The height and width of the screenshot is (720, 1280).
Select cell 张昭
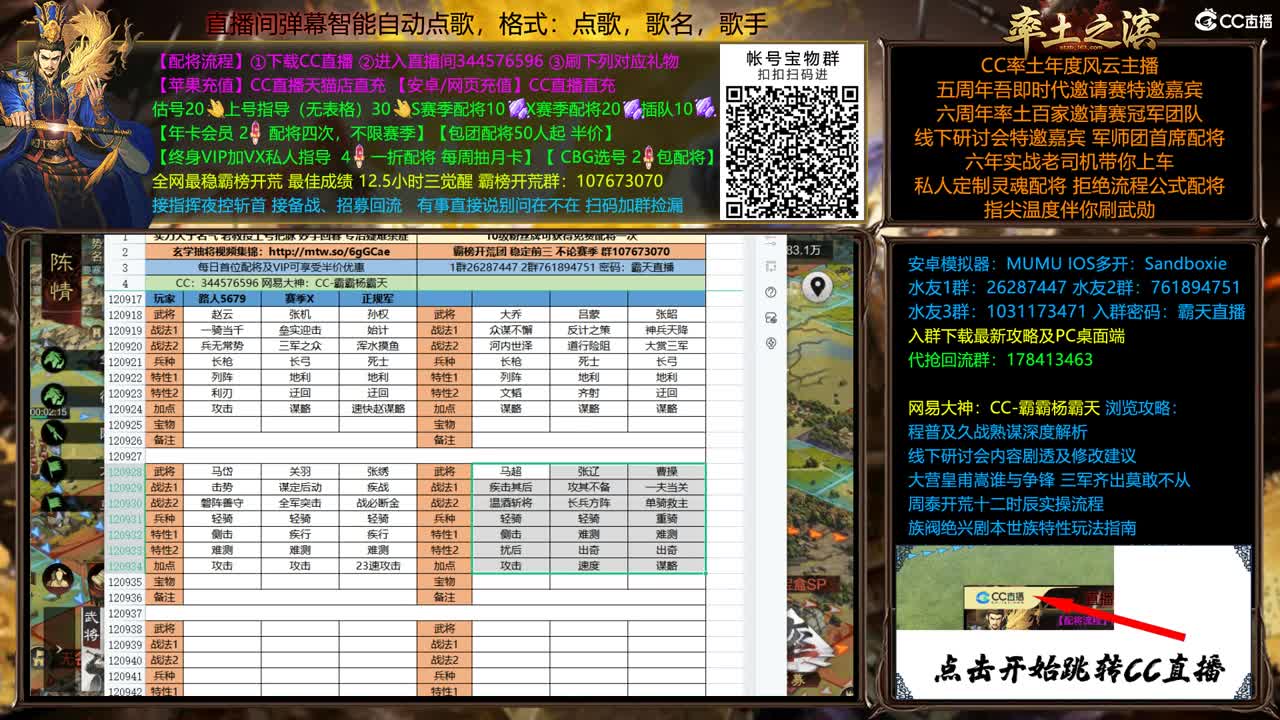click(666, 314)
